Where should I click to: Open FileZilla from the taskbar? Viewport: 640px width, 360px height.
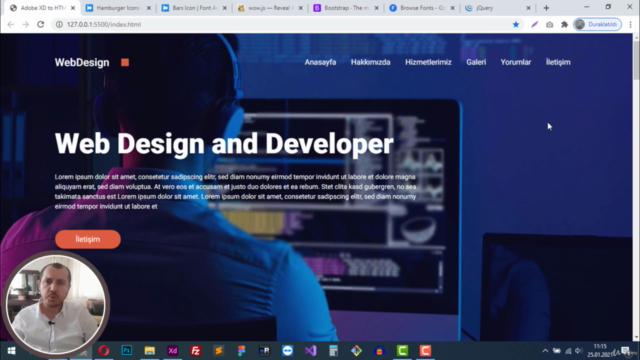pyautogui.click(x=196, y=351)
